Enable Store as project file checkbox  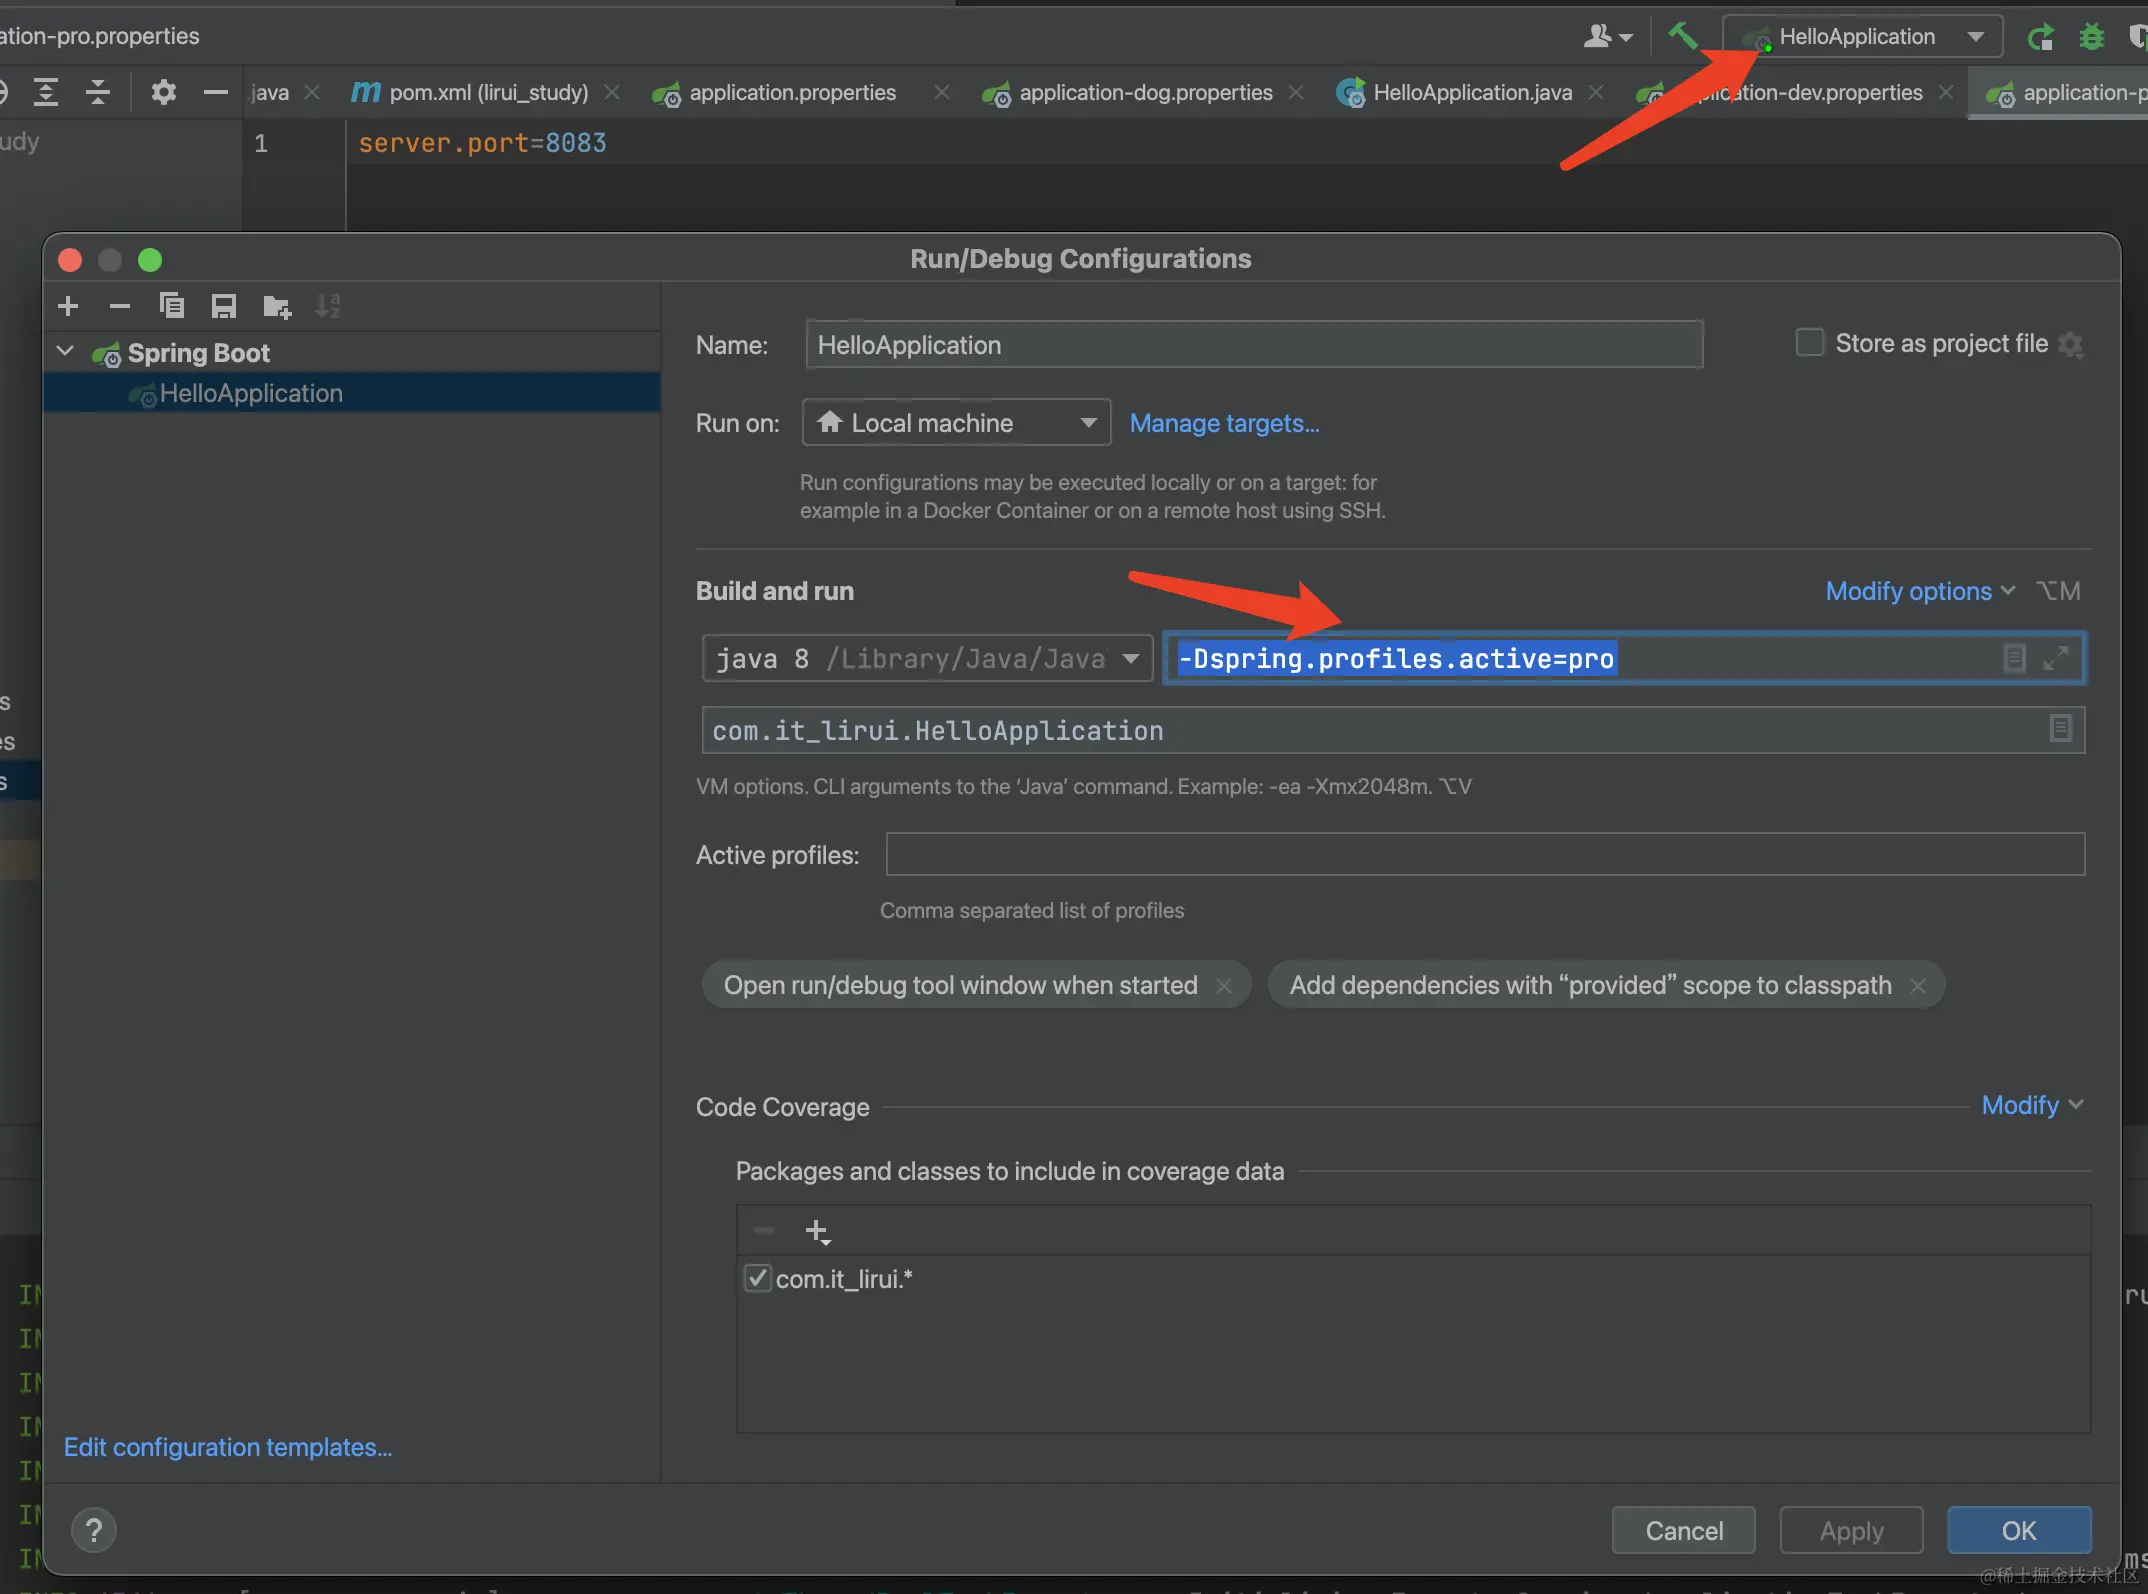1810,343
